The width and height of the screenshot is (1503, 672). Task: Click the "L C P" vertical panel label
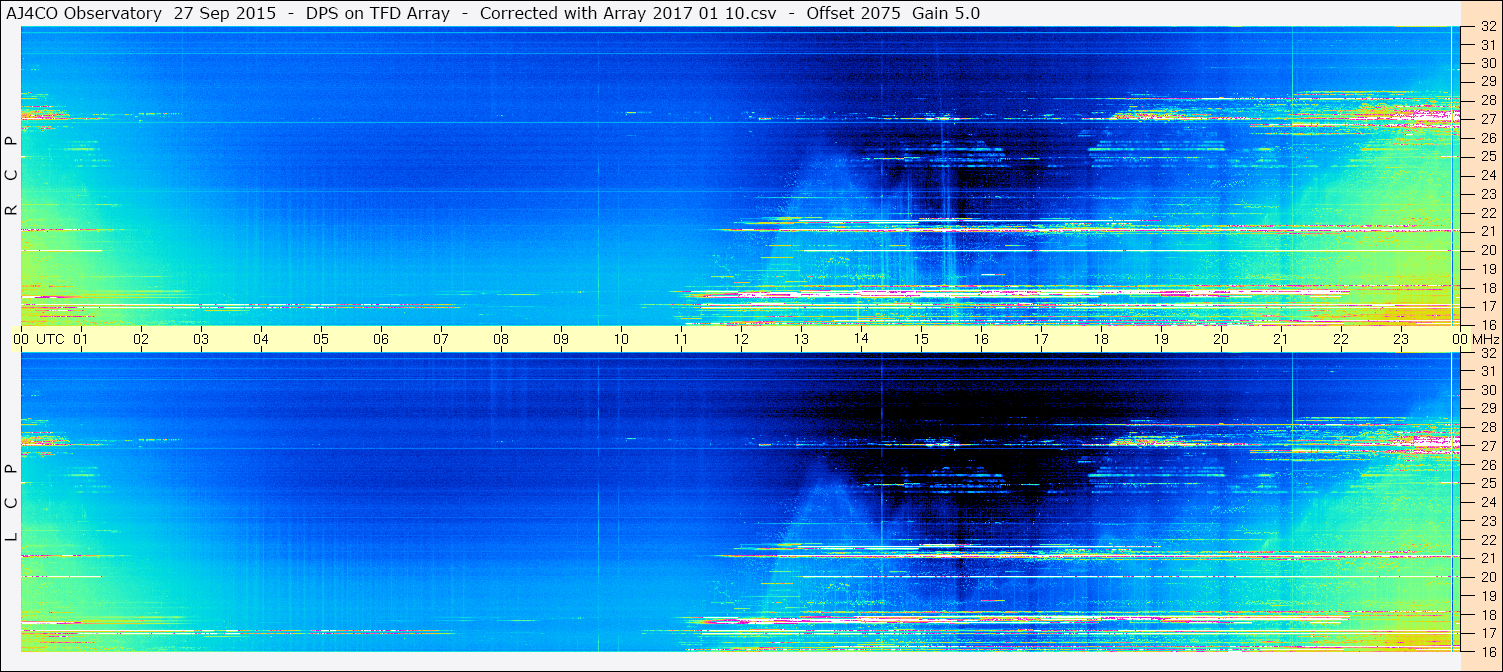[x=11, y=503]
